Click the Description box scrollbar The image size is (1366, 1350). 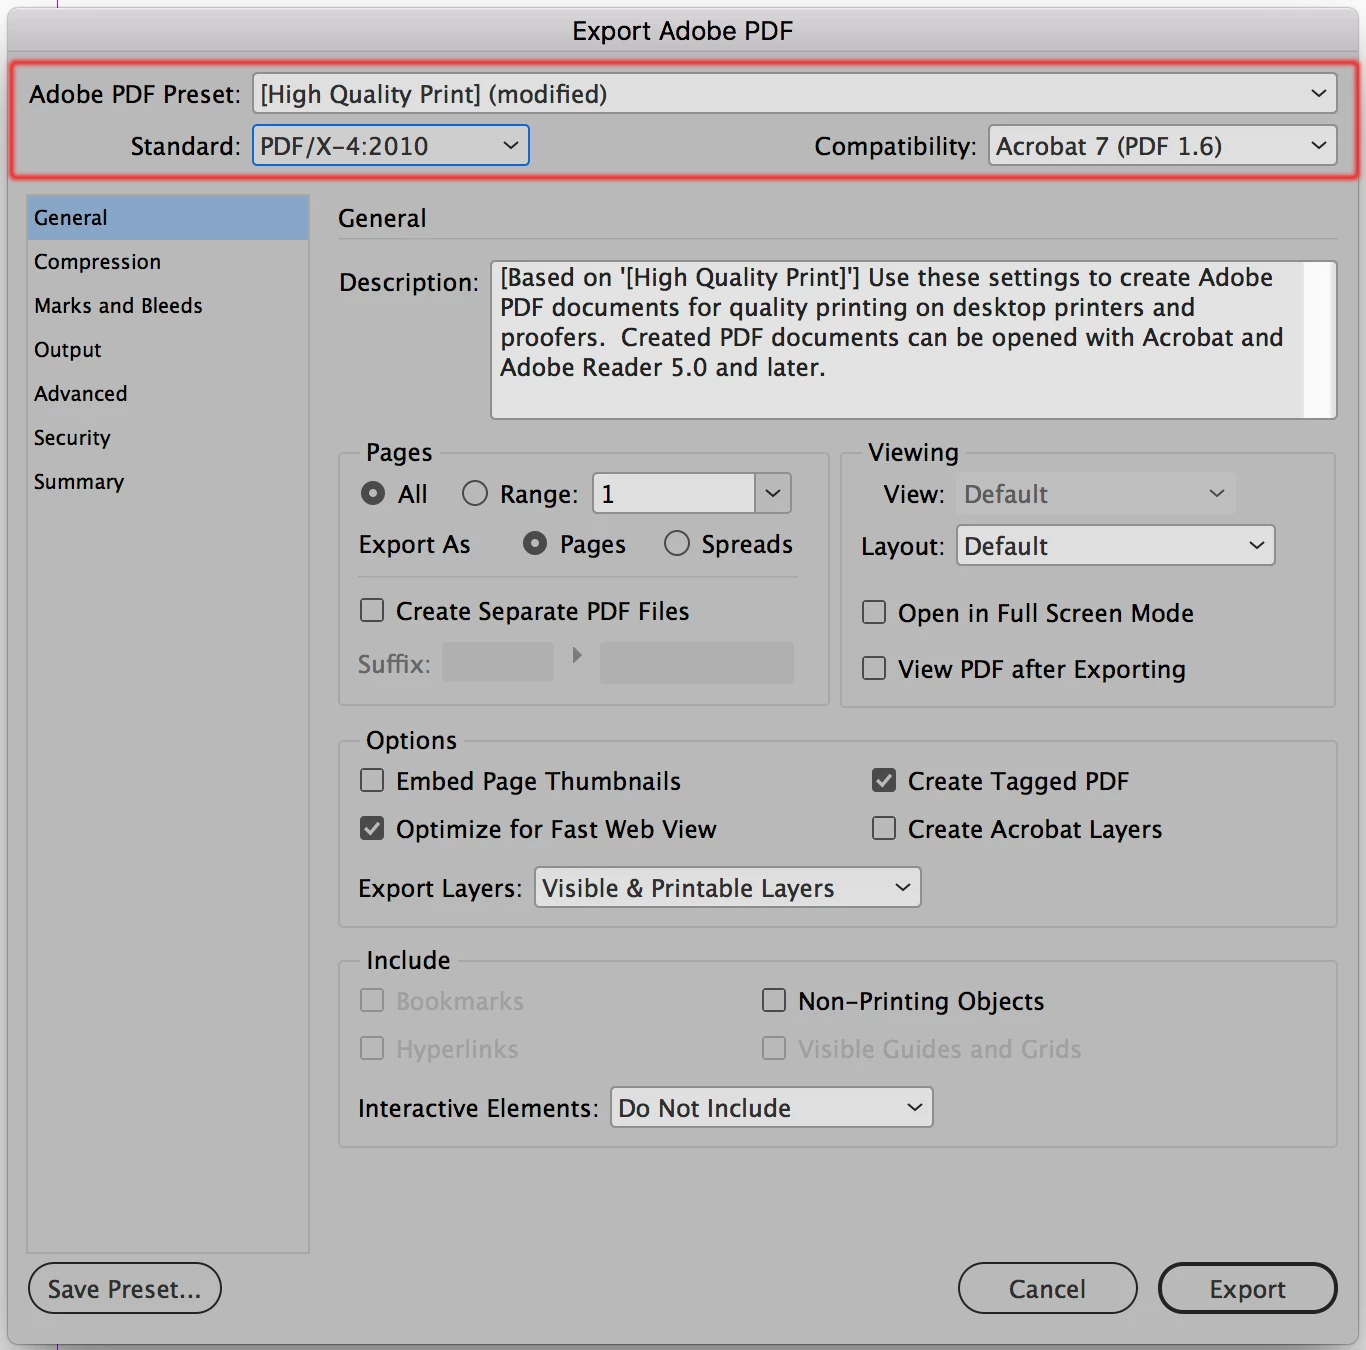[x=1320, y=340]
